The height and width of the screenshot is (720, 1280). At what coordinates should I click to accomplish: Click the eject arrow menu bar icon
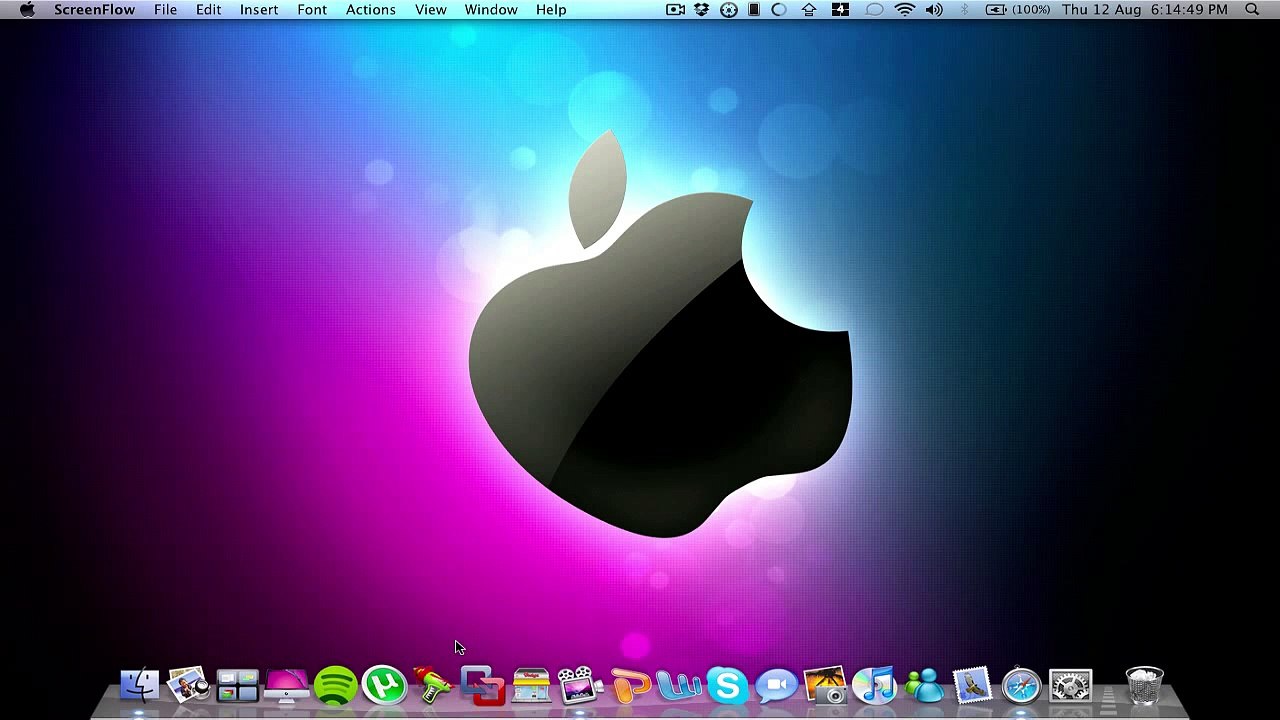pyautogui.click(x=809, y=10)
